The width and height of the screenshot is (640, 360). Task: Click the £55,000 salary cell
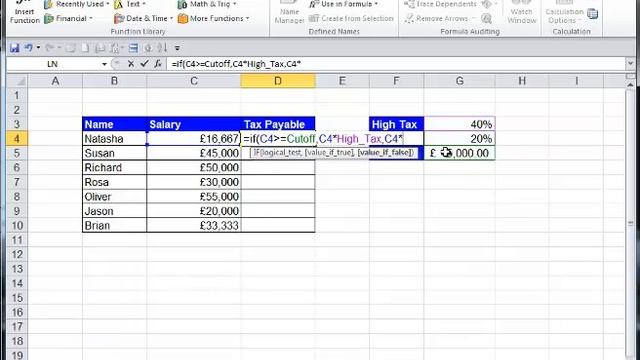click(194, 197)
